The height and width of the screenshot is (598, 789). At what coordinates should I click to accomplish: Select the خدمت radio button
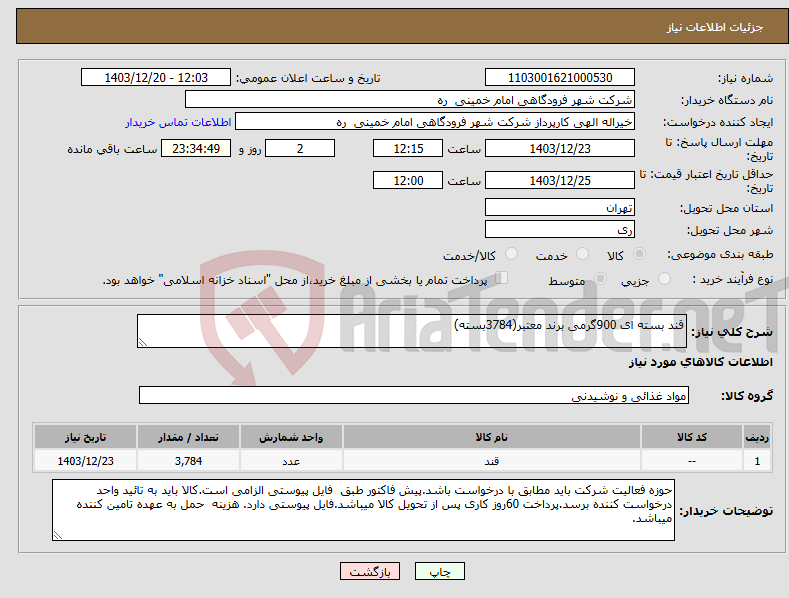click(582, 254)
